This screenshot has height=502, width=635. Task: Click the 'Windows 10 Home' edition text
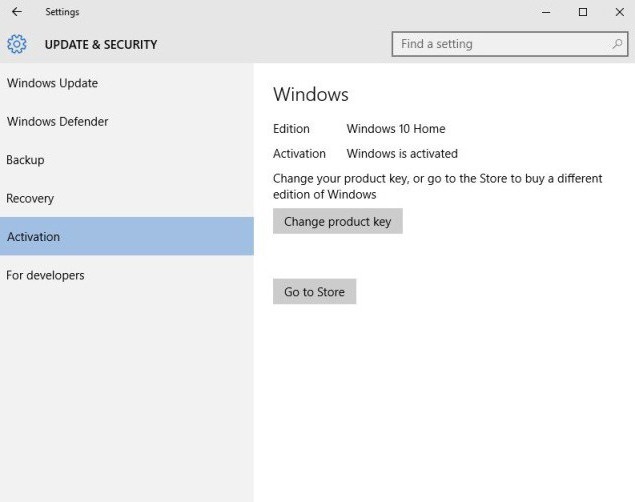point(396,129)
